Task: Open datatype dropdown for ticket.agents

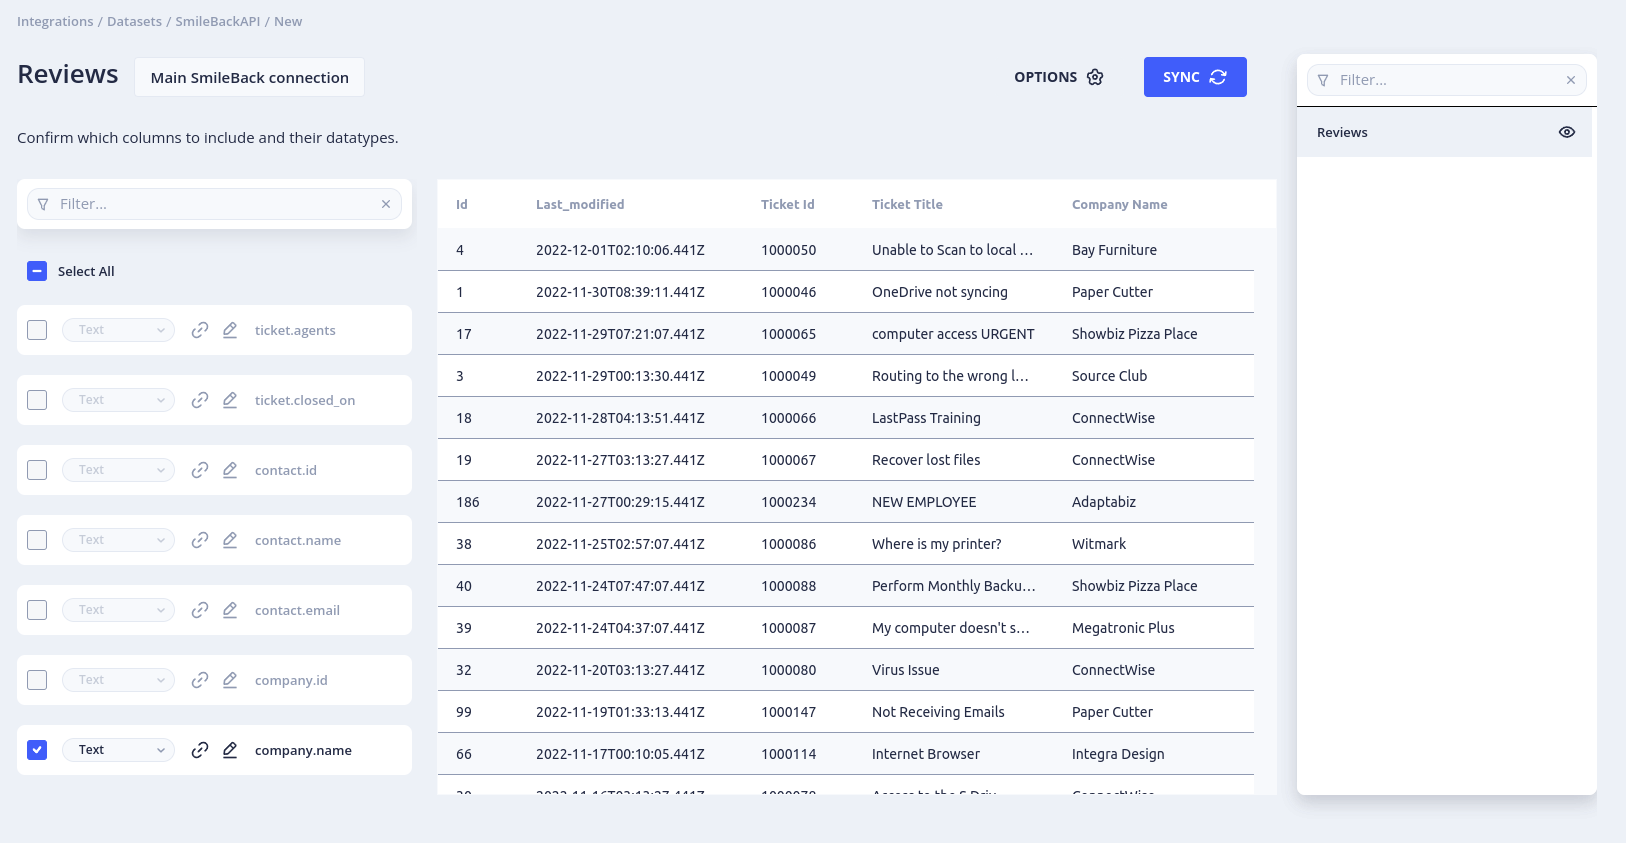Action: (119, 330)
